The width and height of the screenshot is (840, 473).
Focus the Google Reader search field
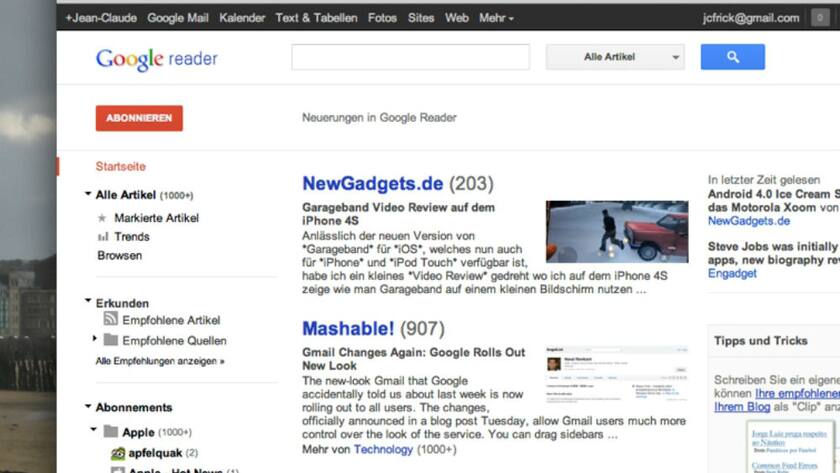410,57
